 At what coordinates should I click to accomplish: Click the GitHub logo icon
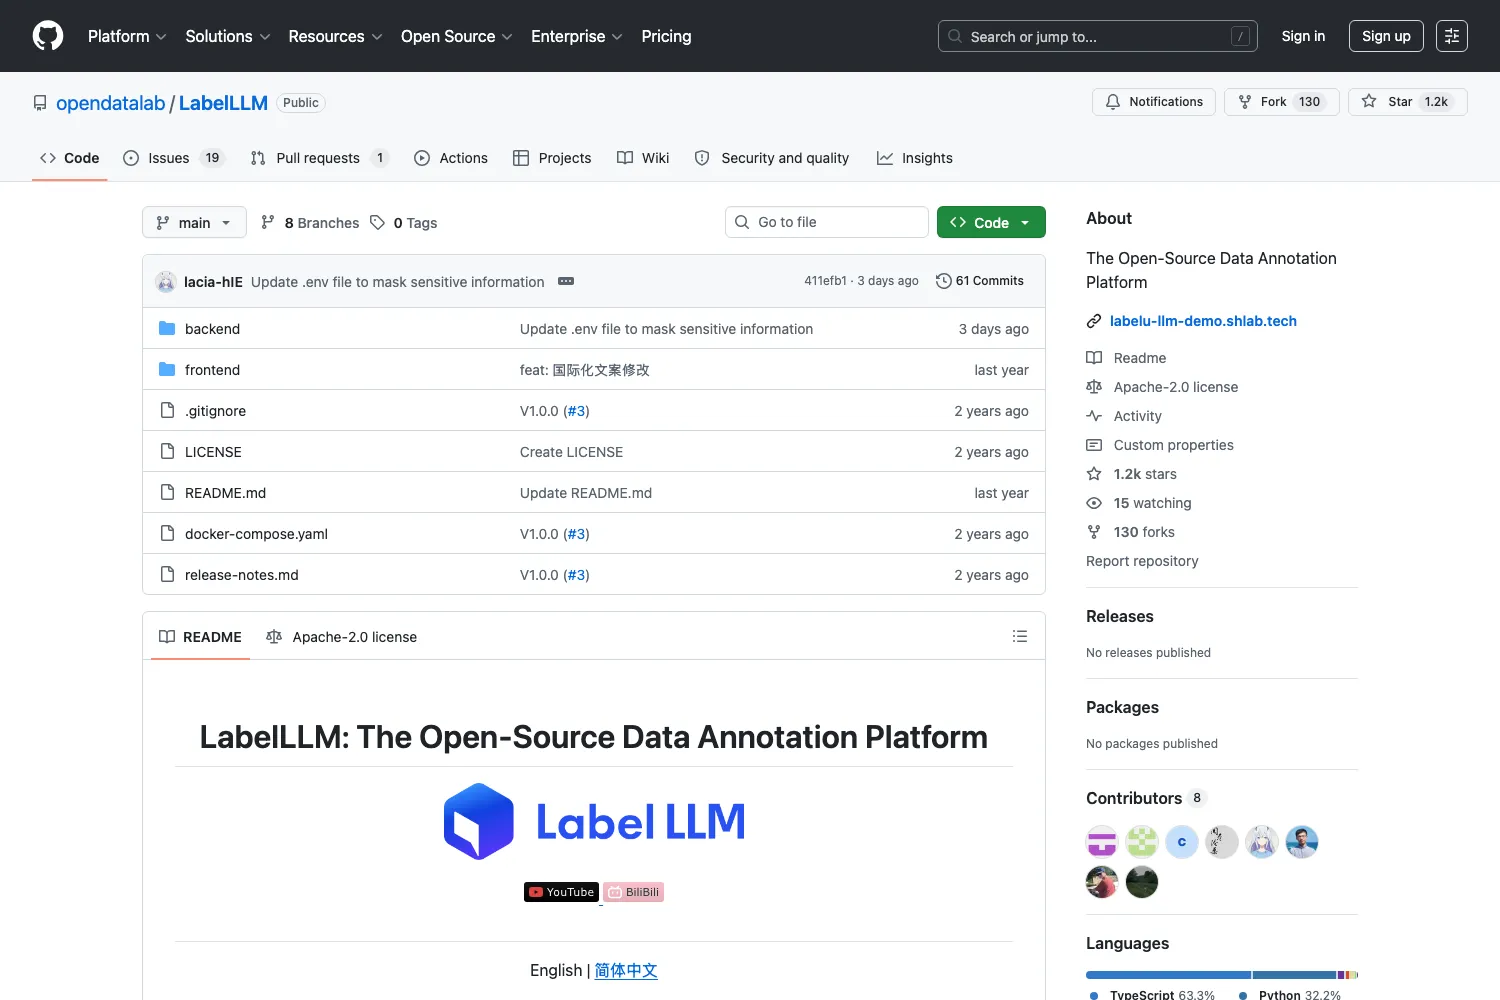pos(48,36)
